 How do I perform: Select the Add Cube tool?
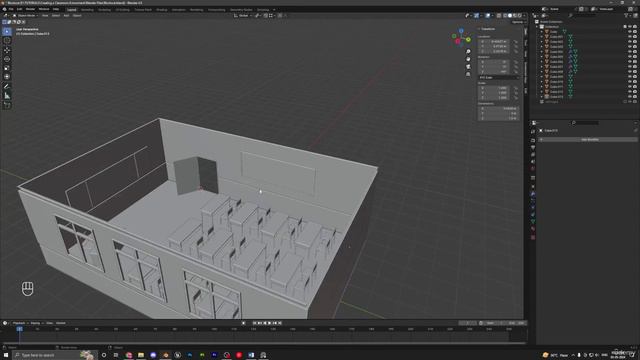click(x=7, y=105)
